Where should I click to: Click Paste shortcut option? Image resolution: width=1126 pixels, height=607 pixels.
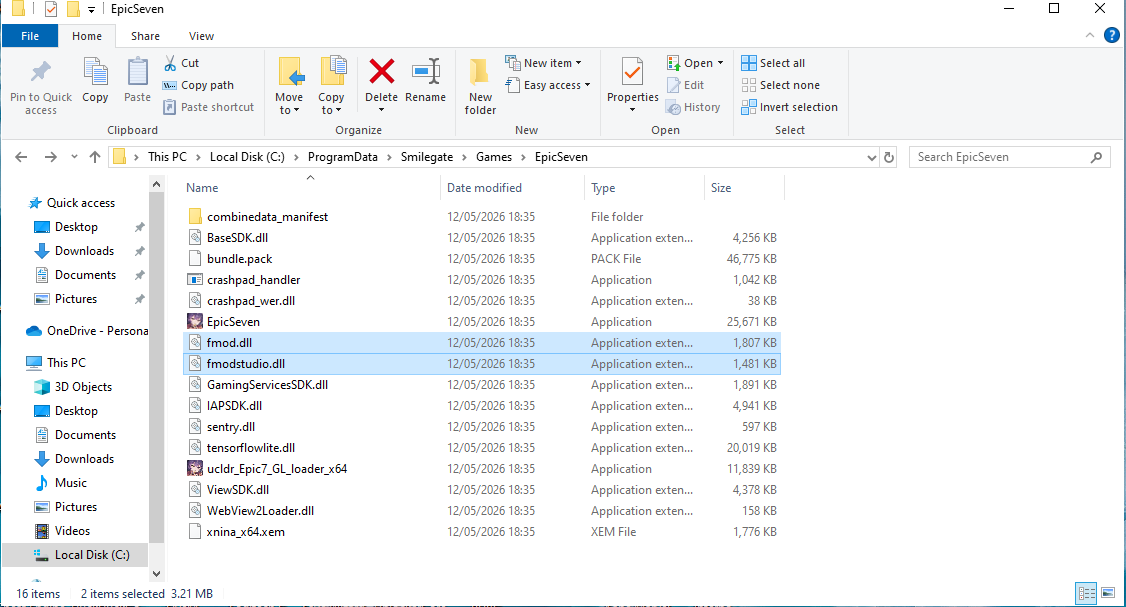tap(209, 107)
